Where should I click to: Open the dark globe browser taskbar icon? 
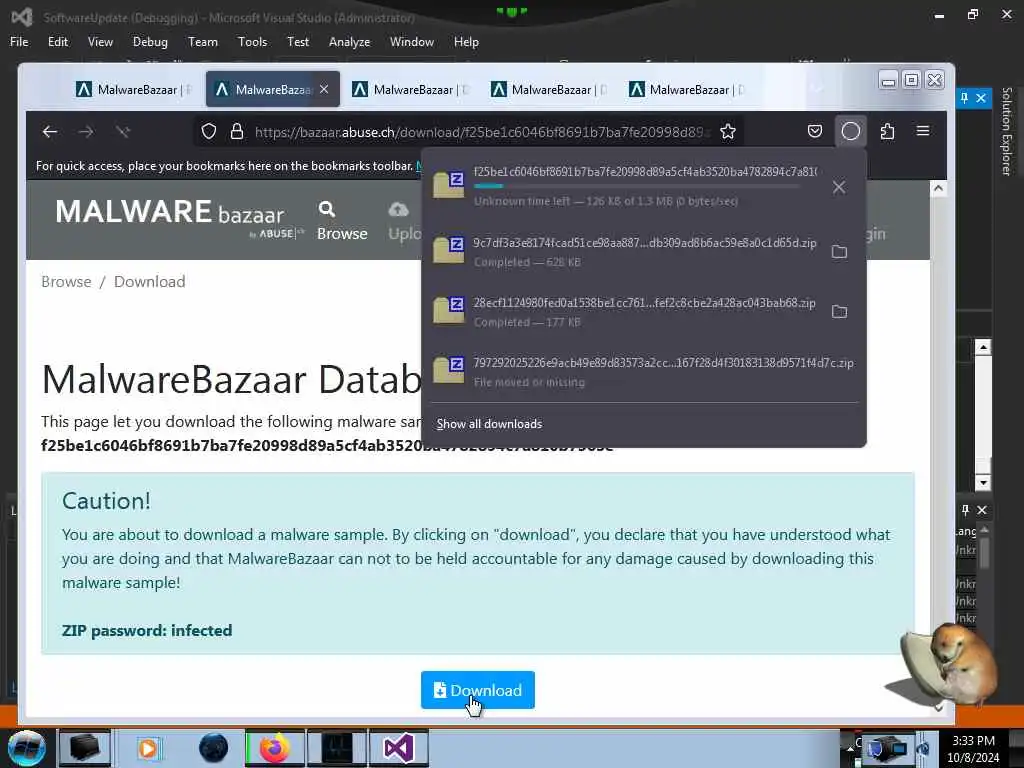coord(214,748)
